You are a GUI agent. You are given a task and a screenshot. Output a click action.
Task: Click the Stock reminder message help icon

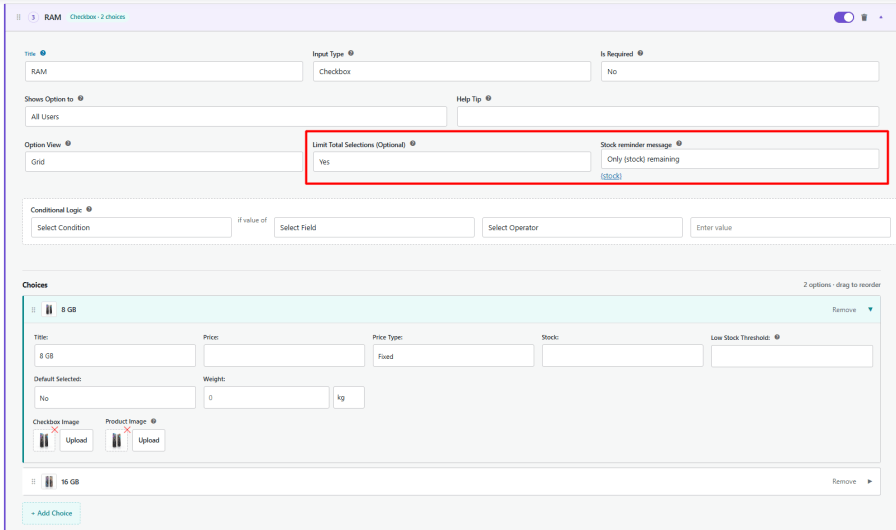pyautogui.click(x=679, y=143)
